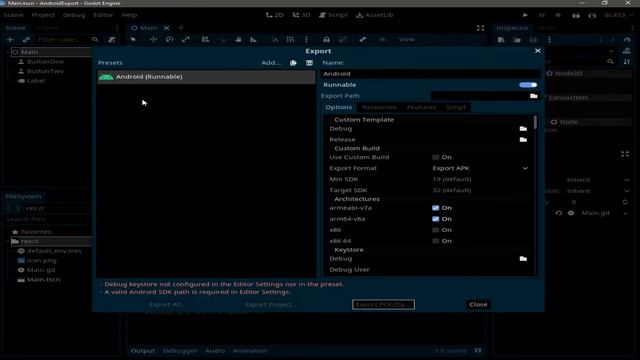Open Export Format dropdown
The image size is (640, 360).
480,168
